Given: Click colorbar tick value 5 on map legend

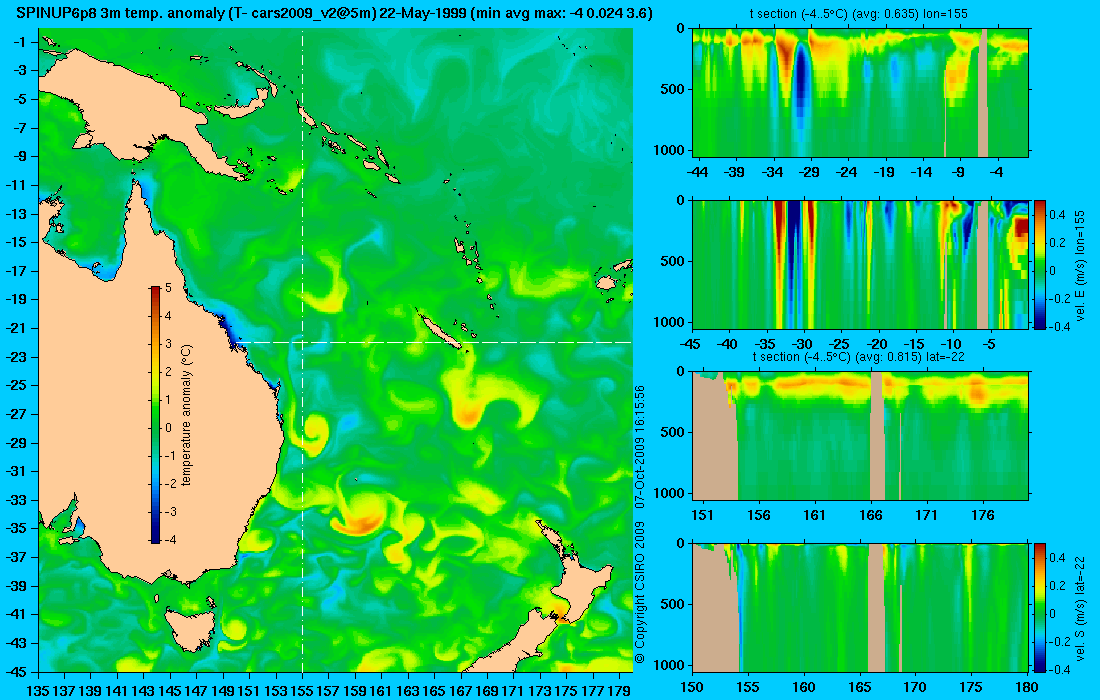Looking at the screenshot, I should (x=168, y=288).
